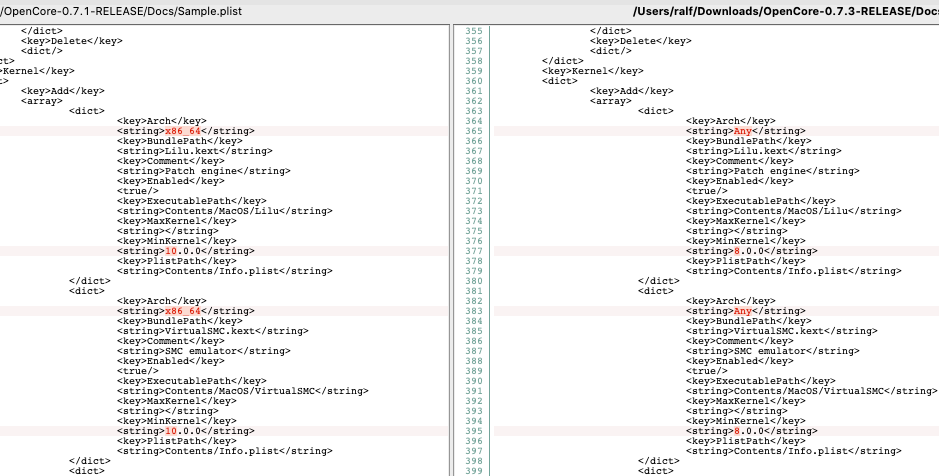939x476 pixels.
Task: Select line number 395 in the gutter
Action: point(474,431)
